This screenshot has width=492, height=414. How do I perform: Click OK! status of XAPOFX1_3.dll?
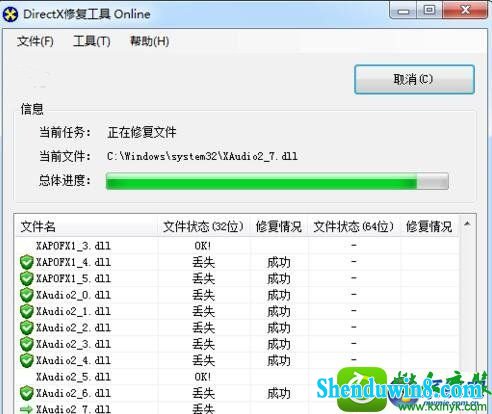point(203,246)
